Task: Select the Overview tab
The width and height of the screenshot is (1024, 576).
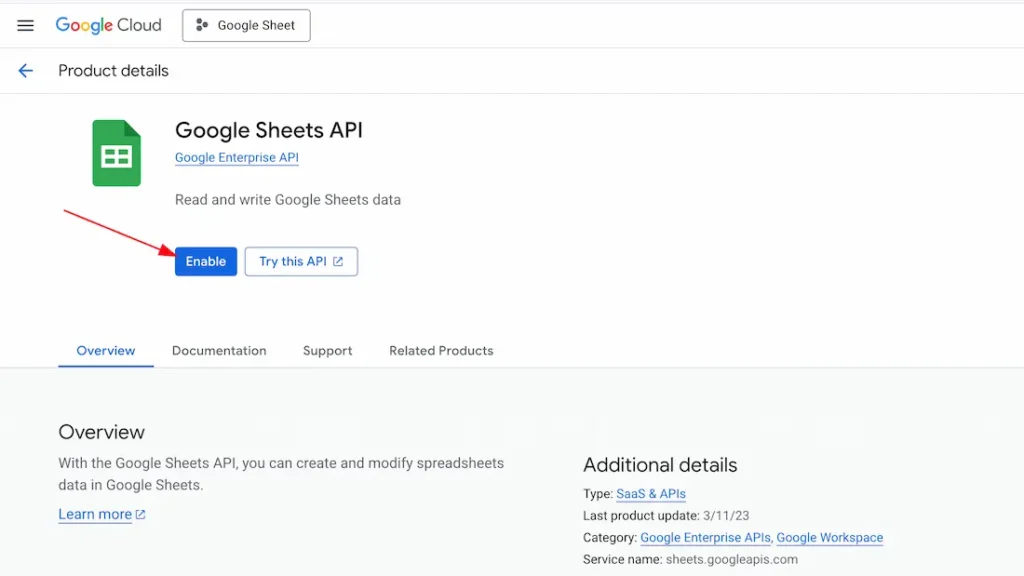Action: pyautogui.click(x=106, y=351)
